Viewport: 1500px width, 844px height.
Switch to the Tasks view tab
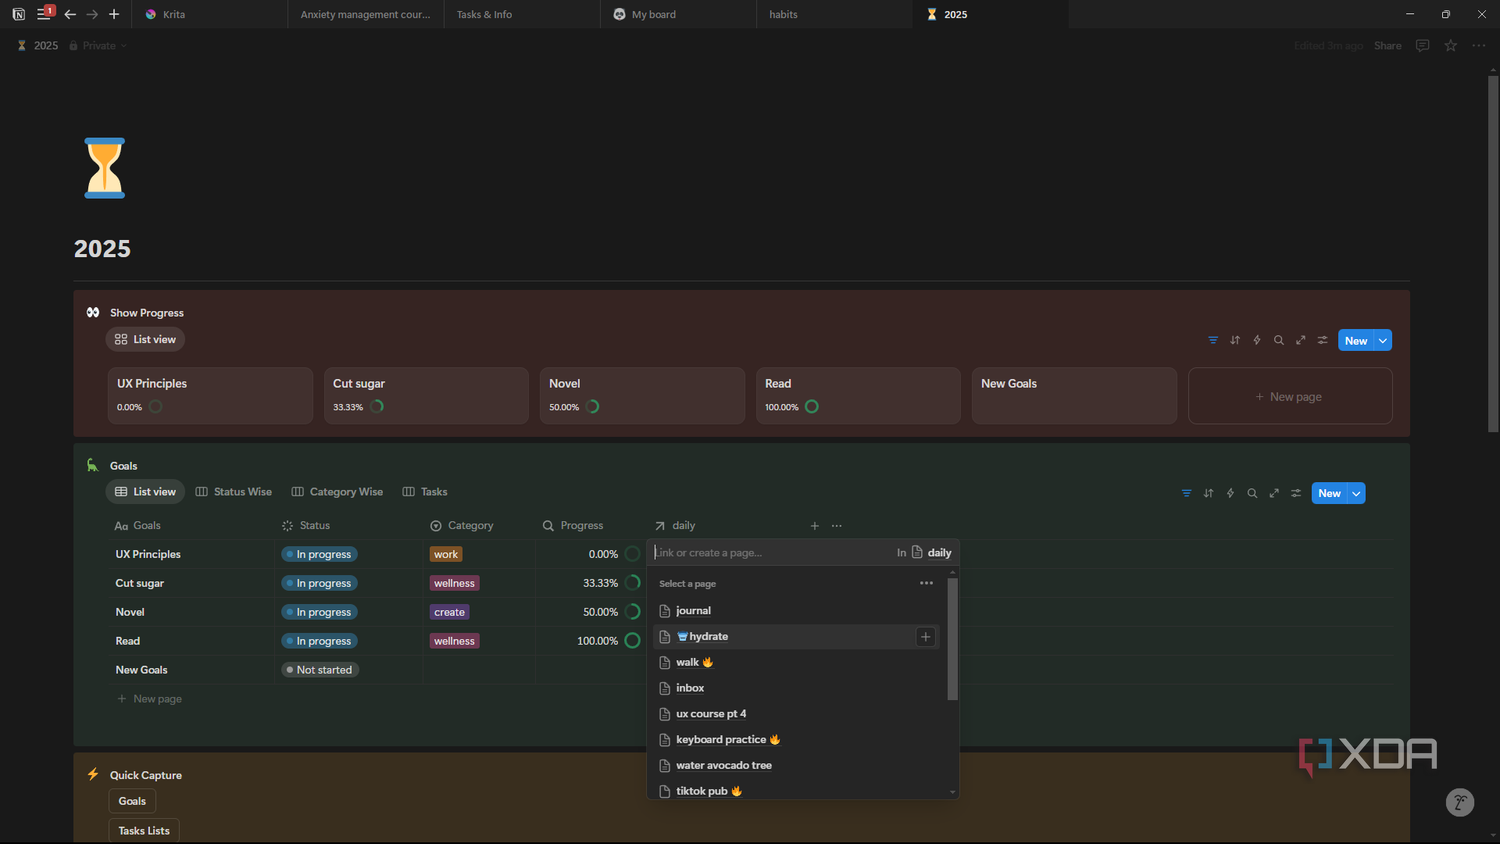coord(425,492)
